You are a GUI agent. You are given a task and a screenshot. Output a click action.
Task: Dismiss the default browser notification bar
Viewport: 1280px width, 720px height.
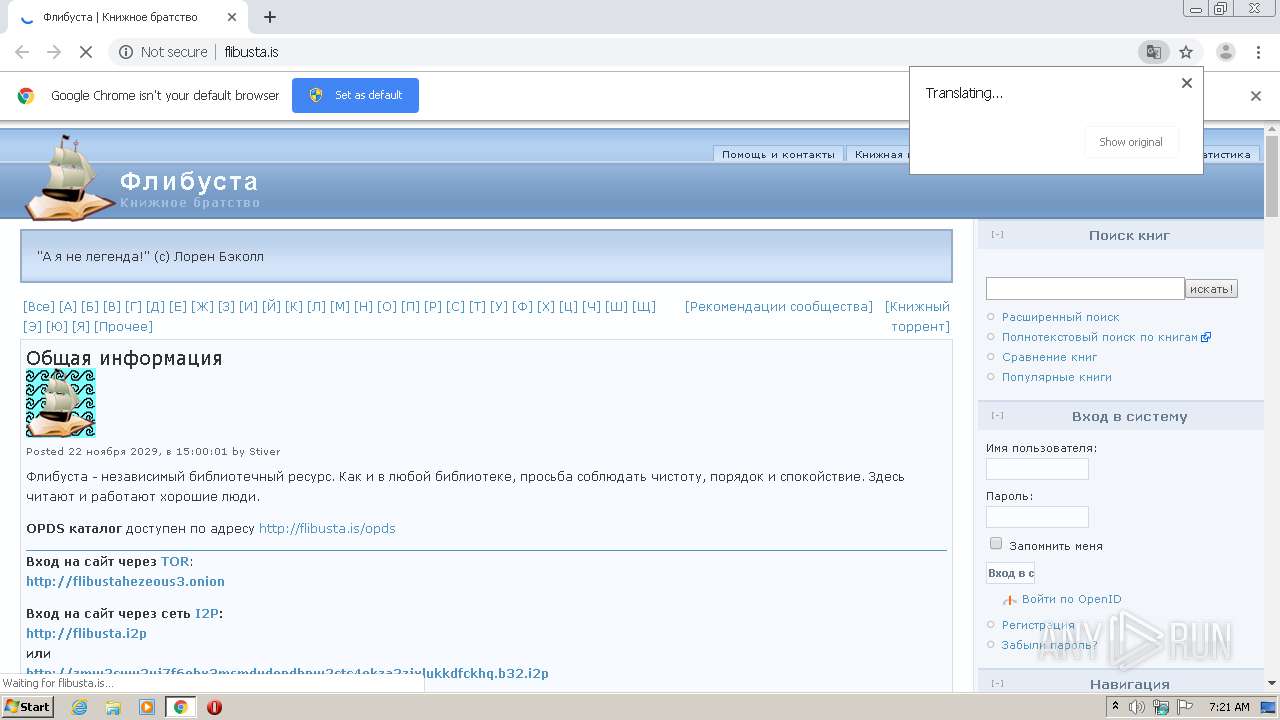[1256, 96]
